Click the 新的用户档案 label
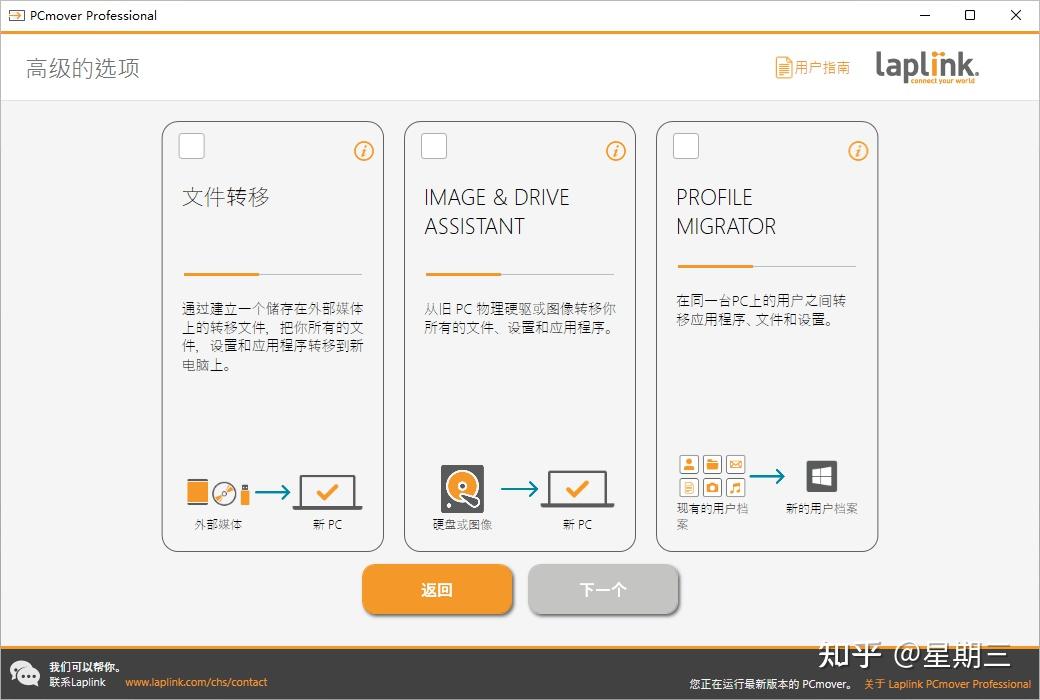The height and width of the screenshot is (700, 1040). pyautogui.click(x=822, y=508)
